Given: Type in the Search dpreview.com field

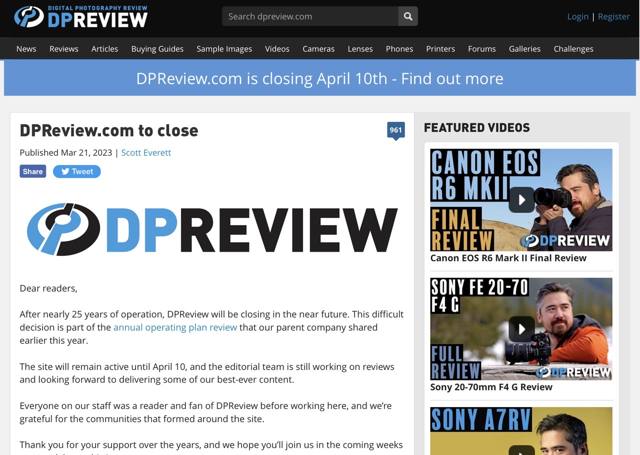Looking at the screenshot, I should (309, 16).
